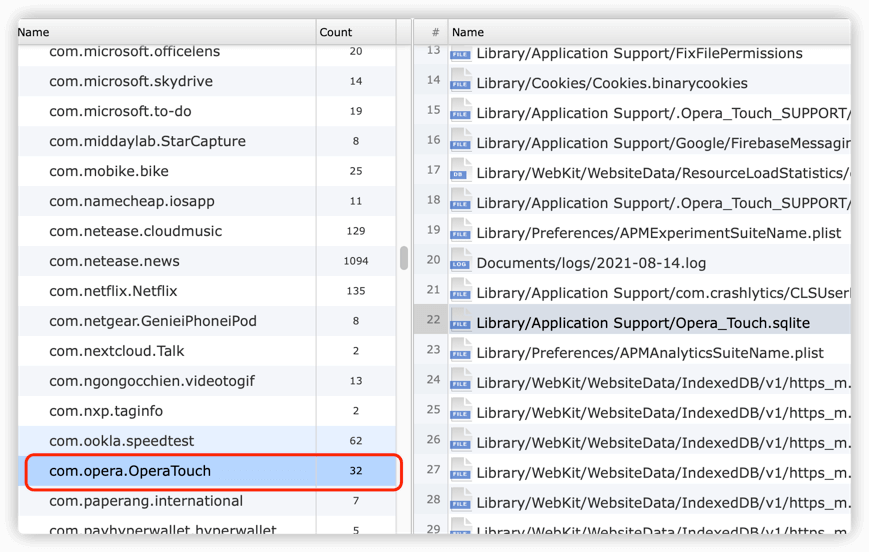Click file icon in row 16 FirebaseMessaging
This screenshot has width=869, height=552.
point(460,142)
